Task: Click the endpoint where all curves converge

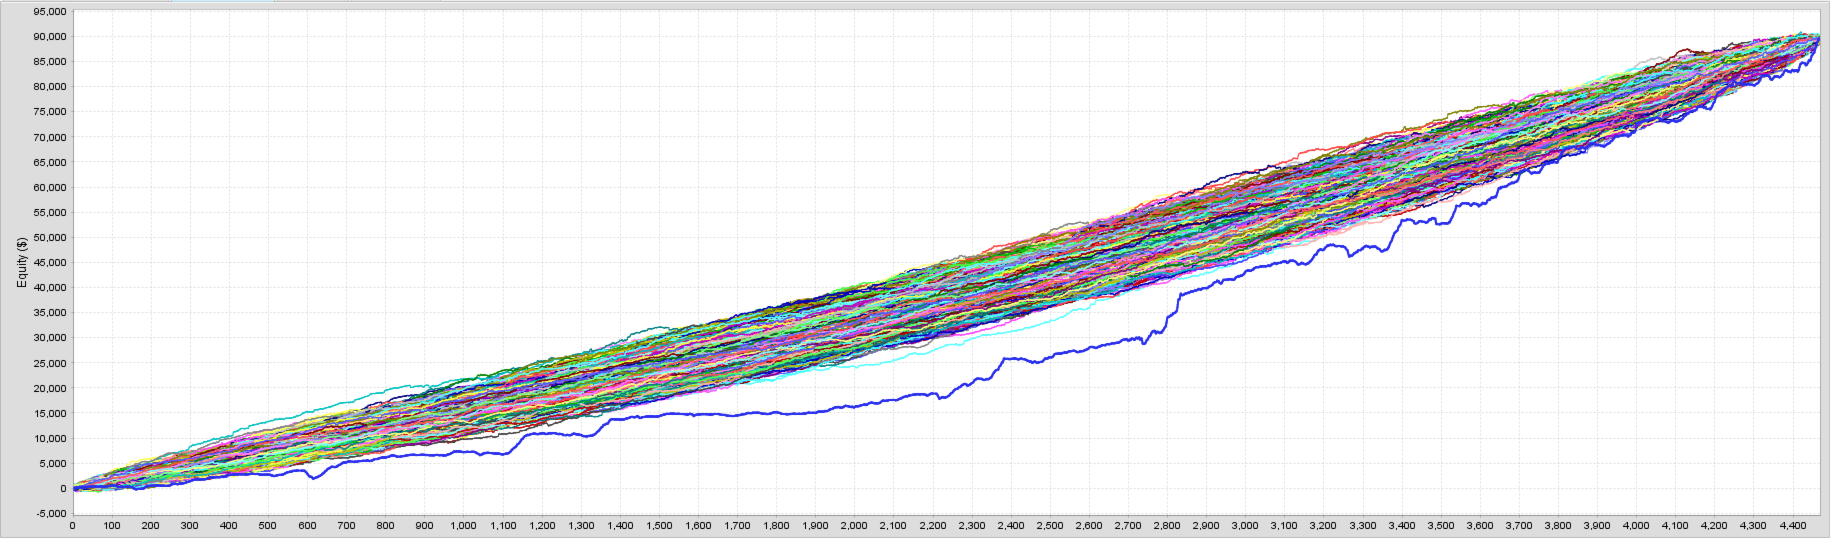Action: point(1817,39)
